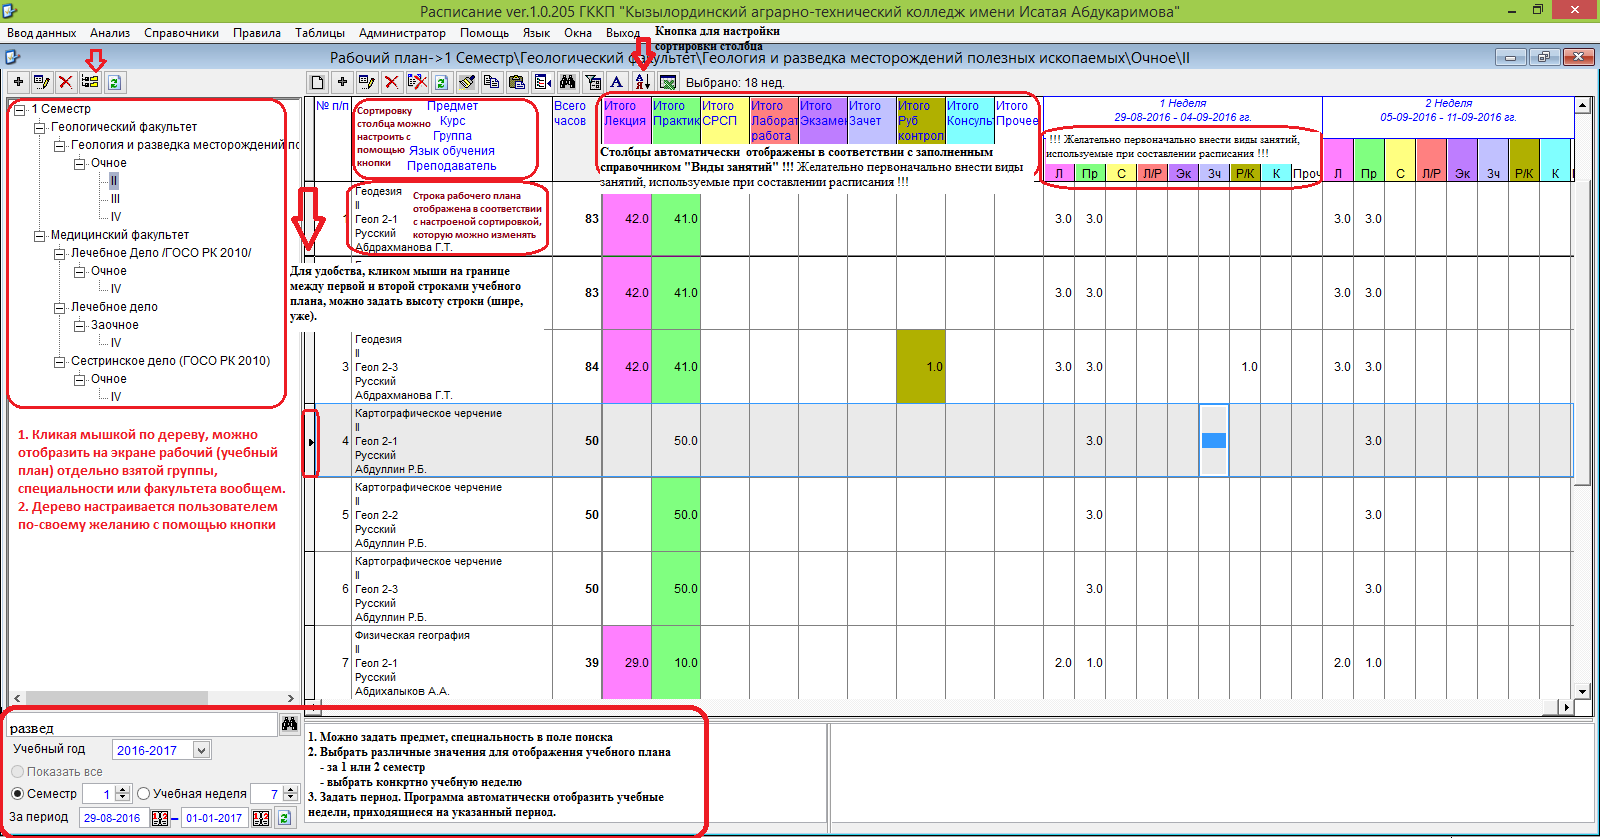Open the Справочники menu
1600x838 pixels.
[181, 33]
